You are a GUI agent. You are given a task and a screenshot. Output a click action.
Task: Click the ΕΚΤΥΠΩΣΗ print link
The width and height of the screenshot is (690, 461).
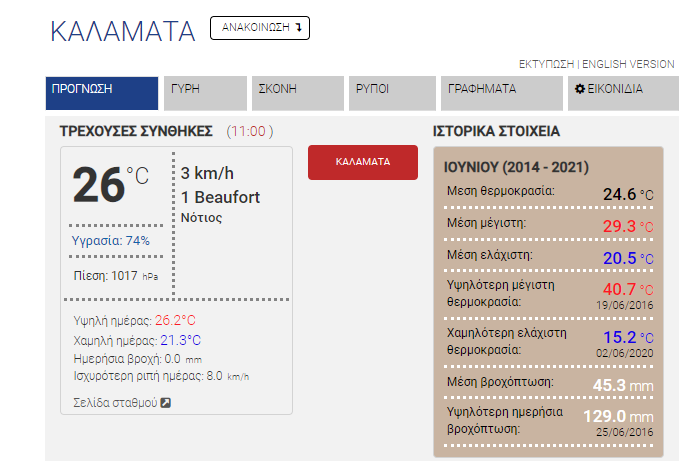point(546,64)
